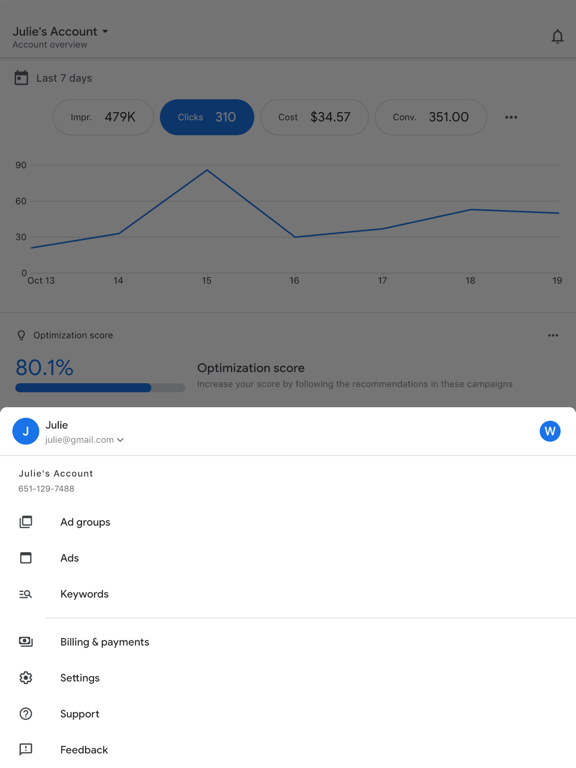Image resolution: width=576 pixels, height=768 pixels.
Task: Open the calendar date range icon
Action: (x=21, y=78)
